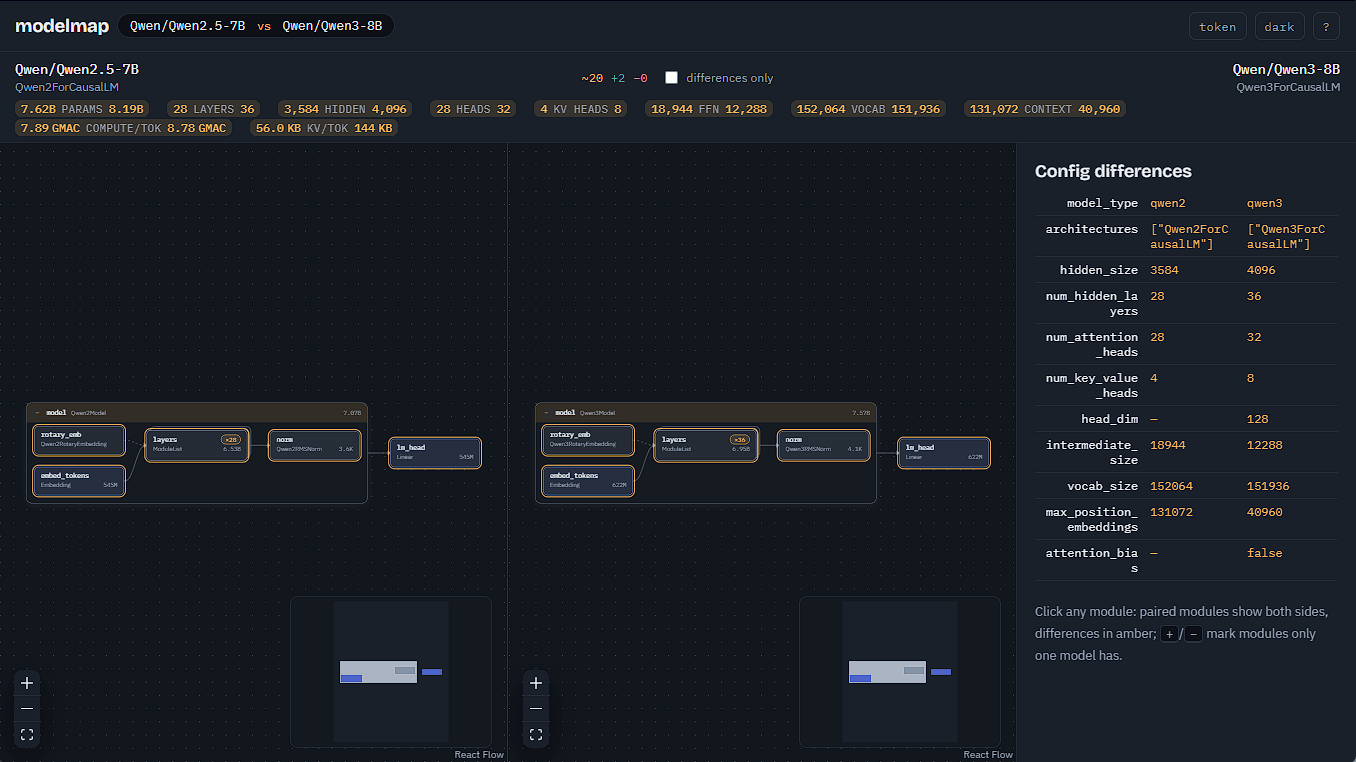The width and height of the screenshot is (1356, 762).
Task: Click the PARAMS stat chip
Action: 84,109
